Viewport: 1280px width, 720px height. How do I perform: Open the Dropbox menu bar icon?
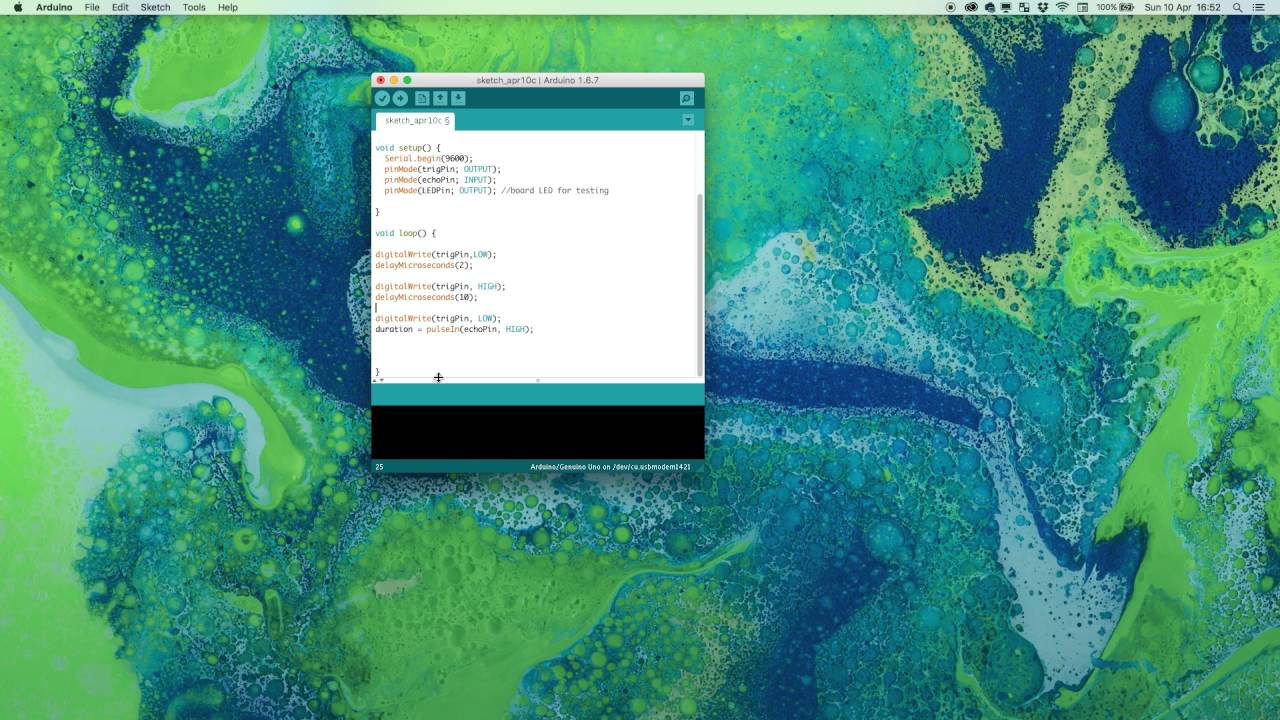[1043, 7]
